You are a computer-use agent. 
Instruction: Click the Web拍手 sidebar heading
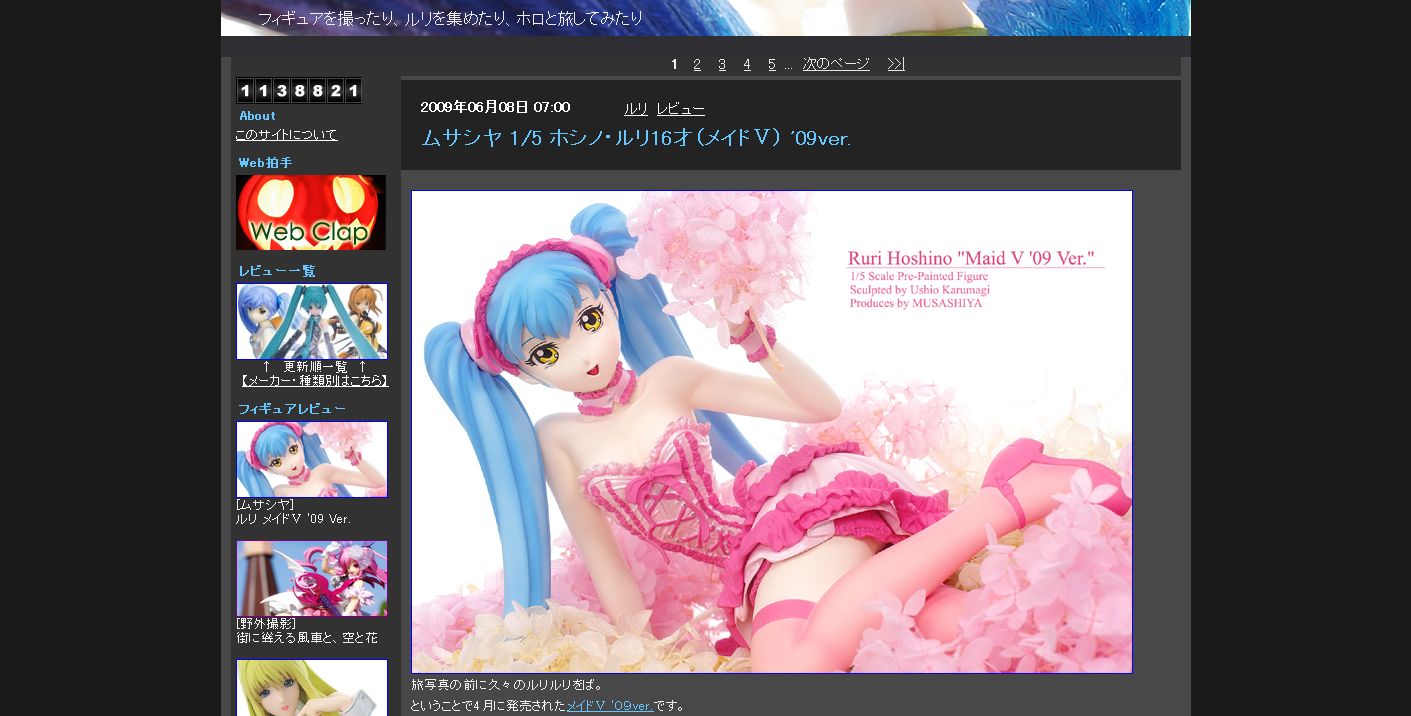click(265, 163)
